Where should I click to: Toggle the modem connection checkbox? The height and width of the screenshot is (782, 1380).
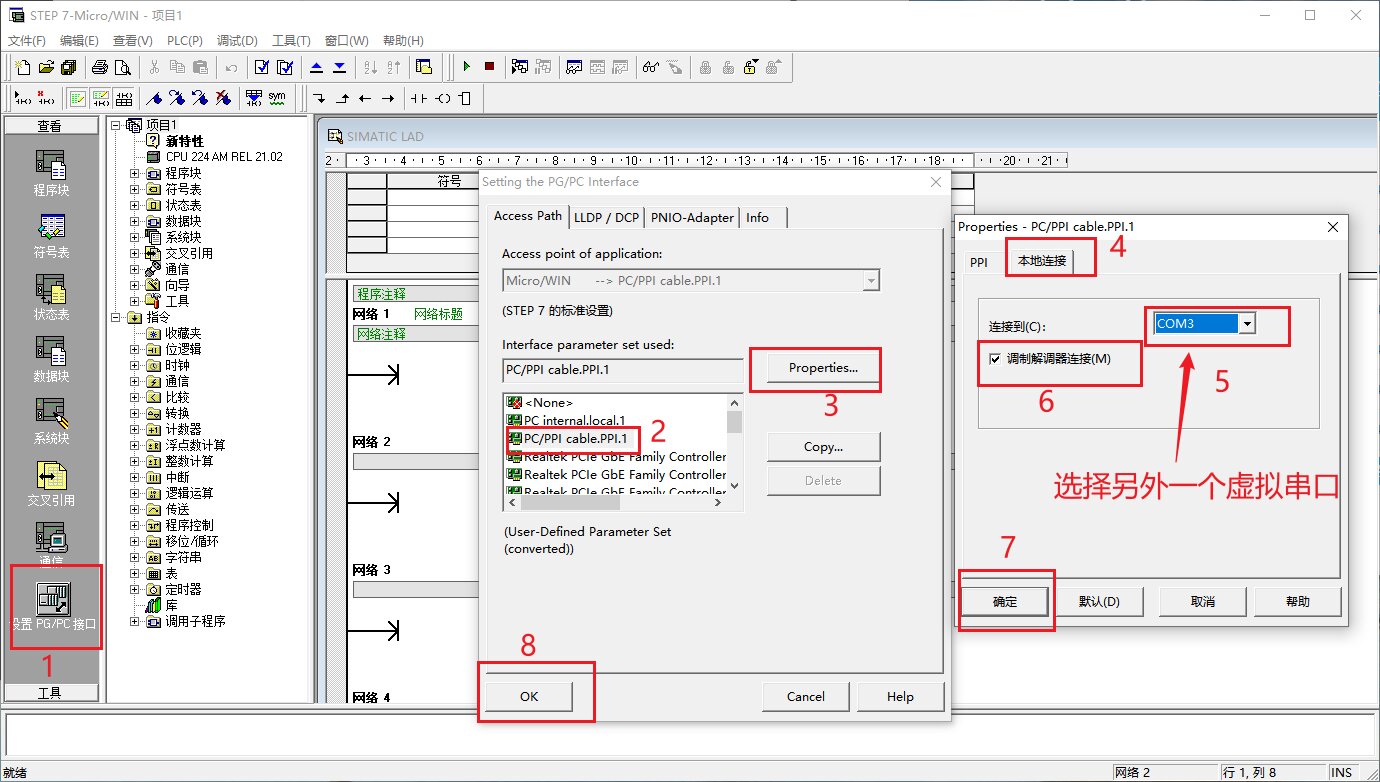[995, 359]
